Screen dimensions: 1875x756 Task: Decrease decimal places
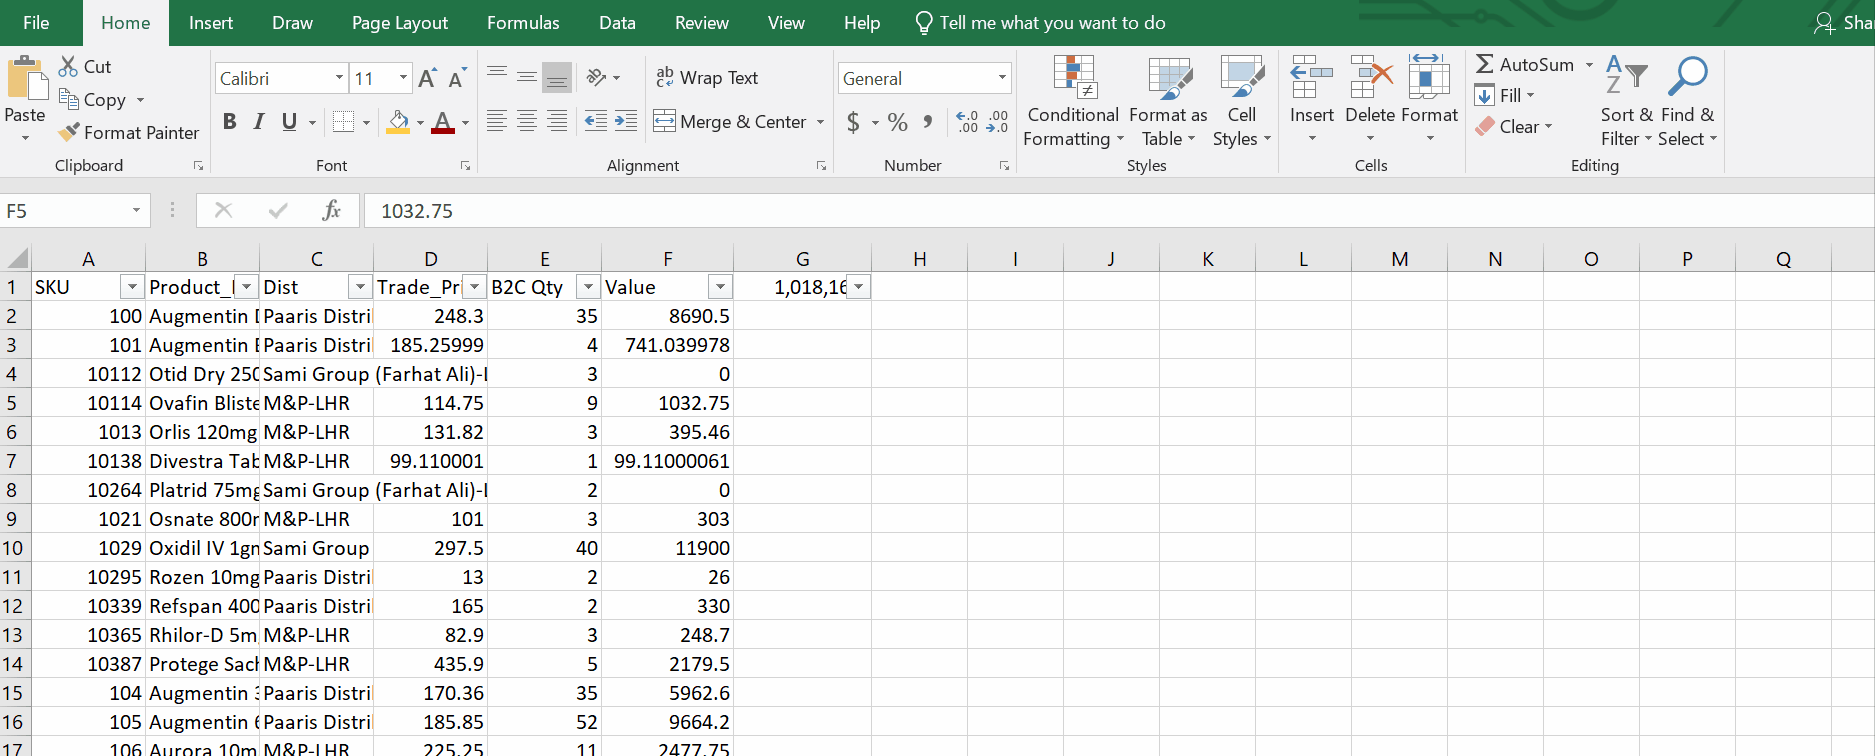coord(997,122)
